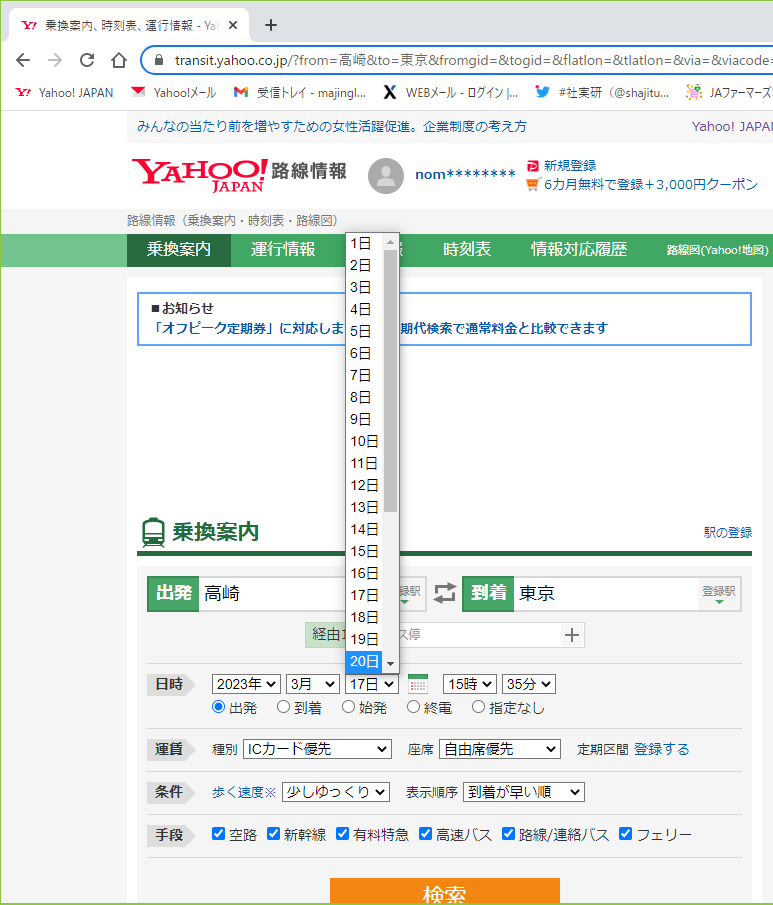Select 20日 in the day list
The height and width of the screenshot is (905, 773).
364,661
